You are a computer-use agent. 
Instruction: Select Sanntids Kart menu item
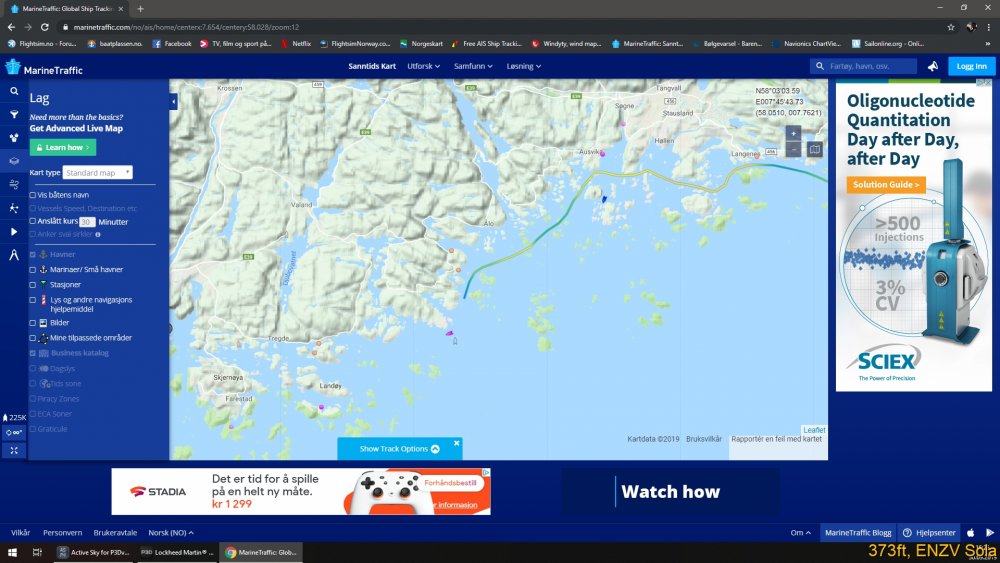coord(372,66)
